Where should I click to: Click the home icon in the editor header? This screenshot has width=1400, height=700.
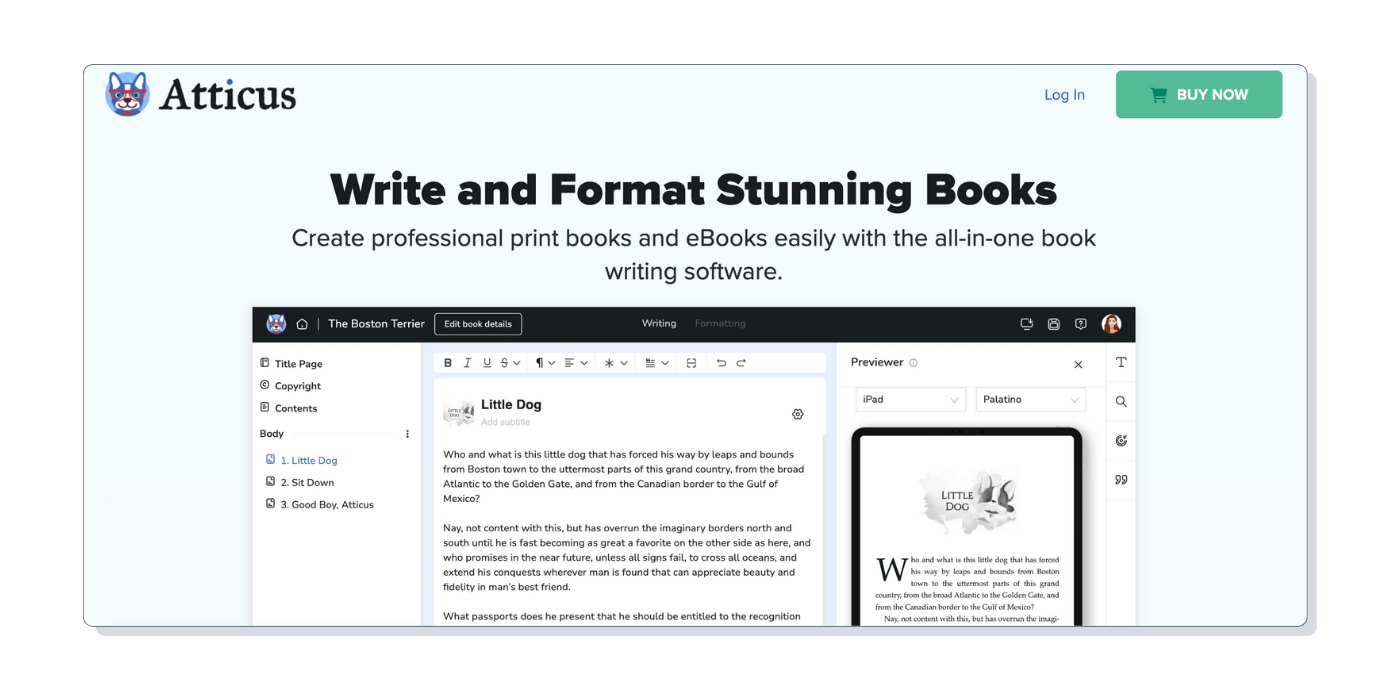302,324
